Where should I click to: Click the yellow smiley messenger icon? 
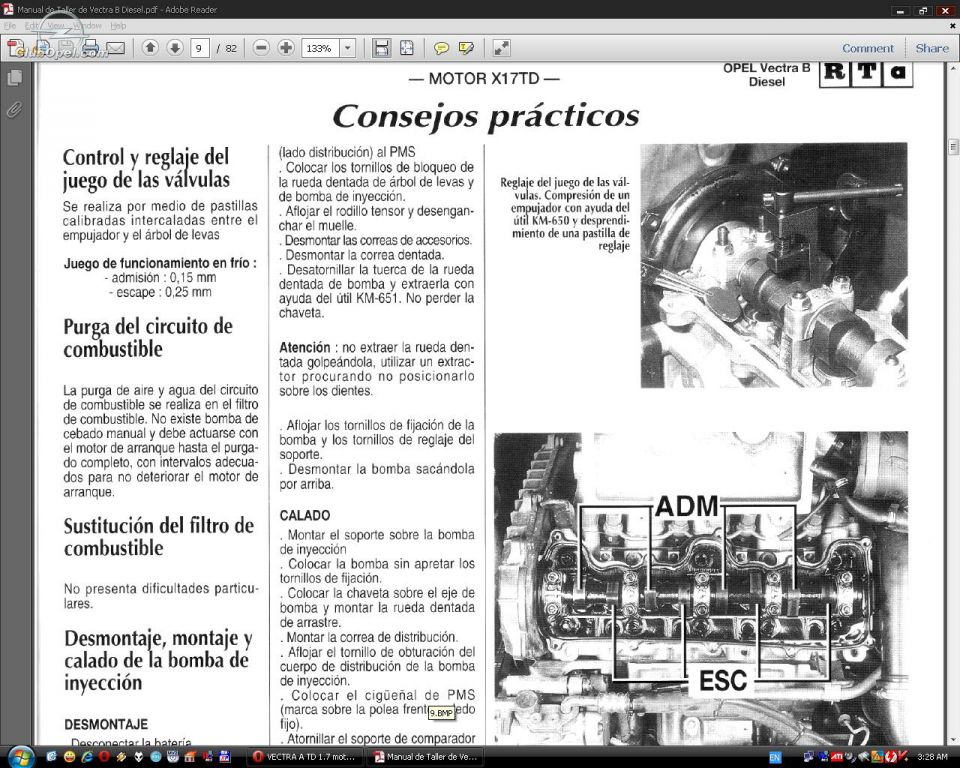(69, 758)
